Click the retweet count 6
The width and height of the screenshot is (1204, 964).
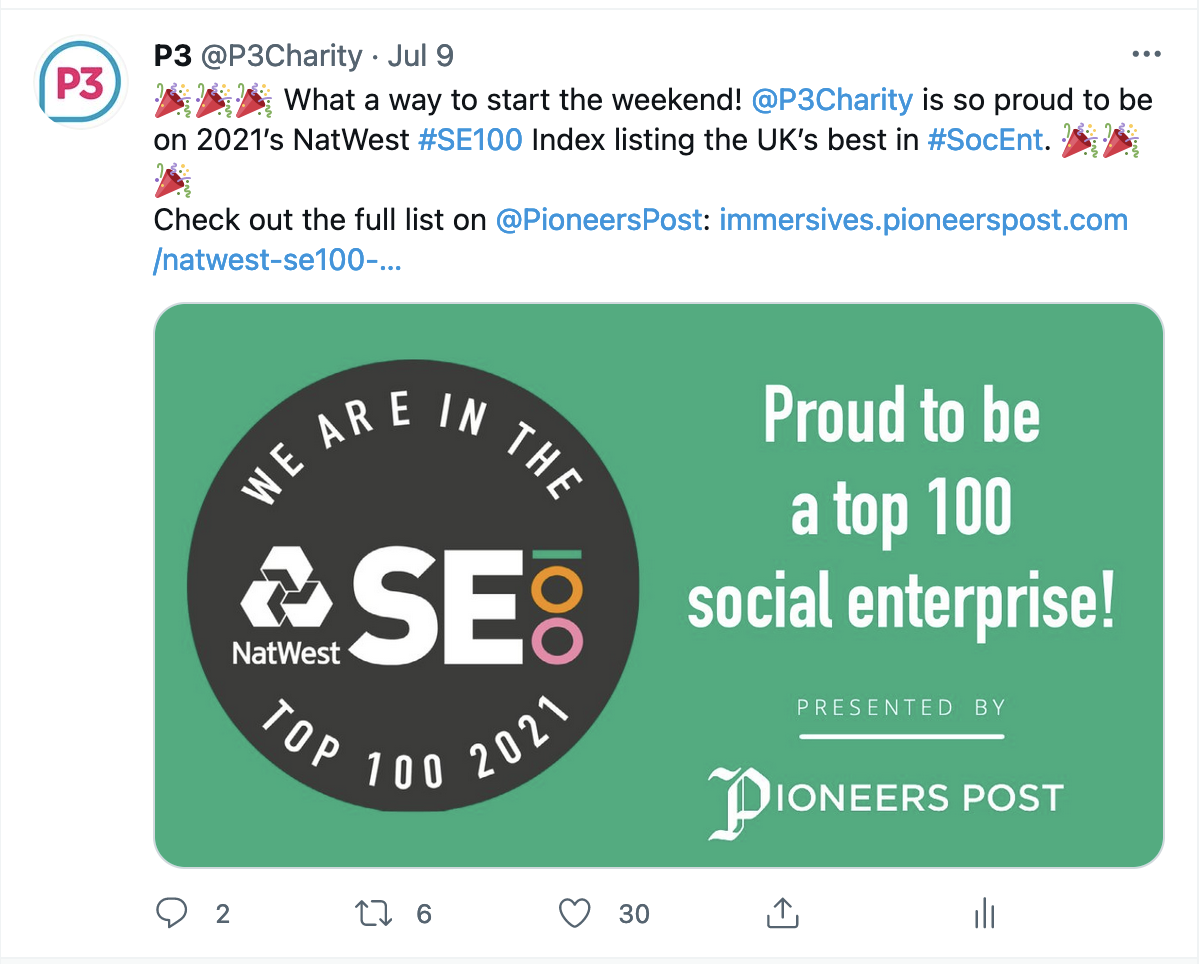[424, 913]
